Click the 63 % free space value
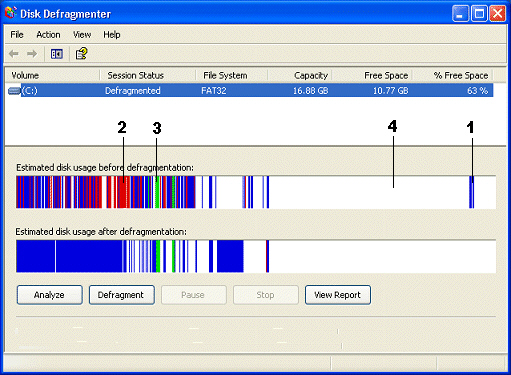This screenshot has width=511, height=375. pos(478,90)
